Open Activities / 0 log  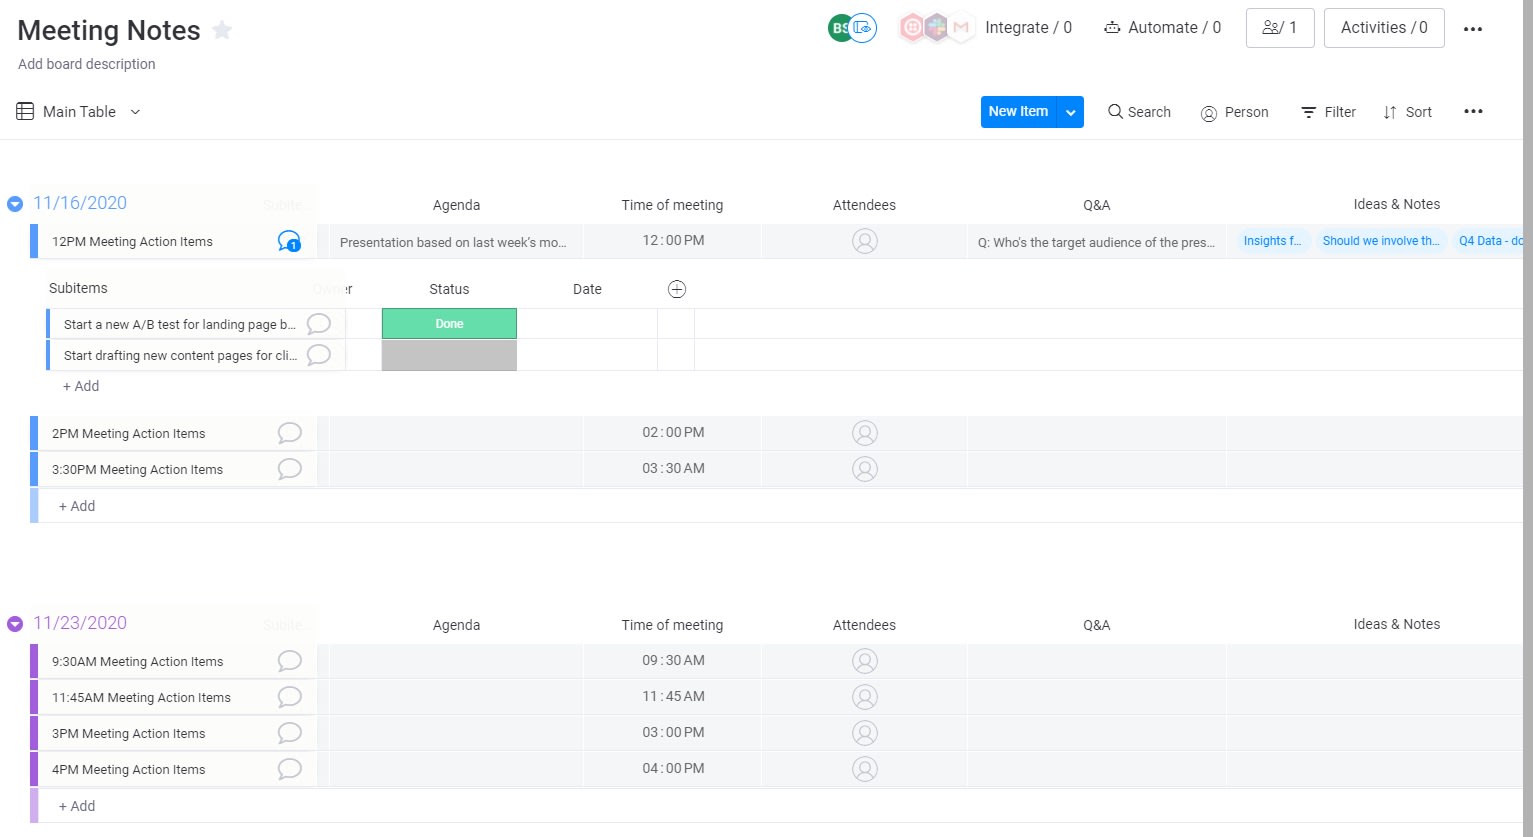(x=1384, y=28)
